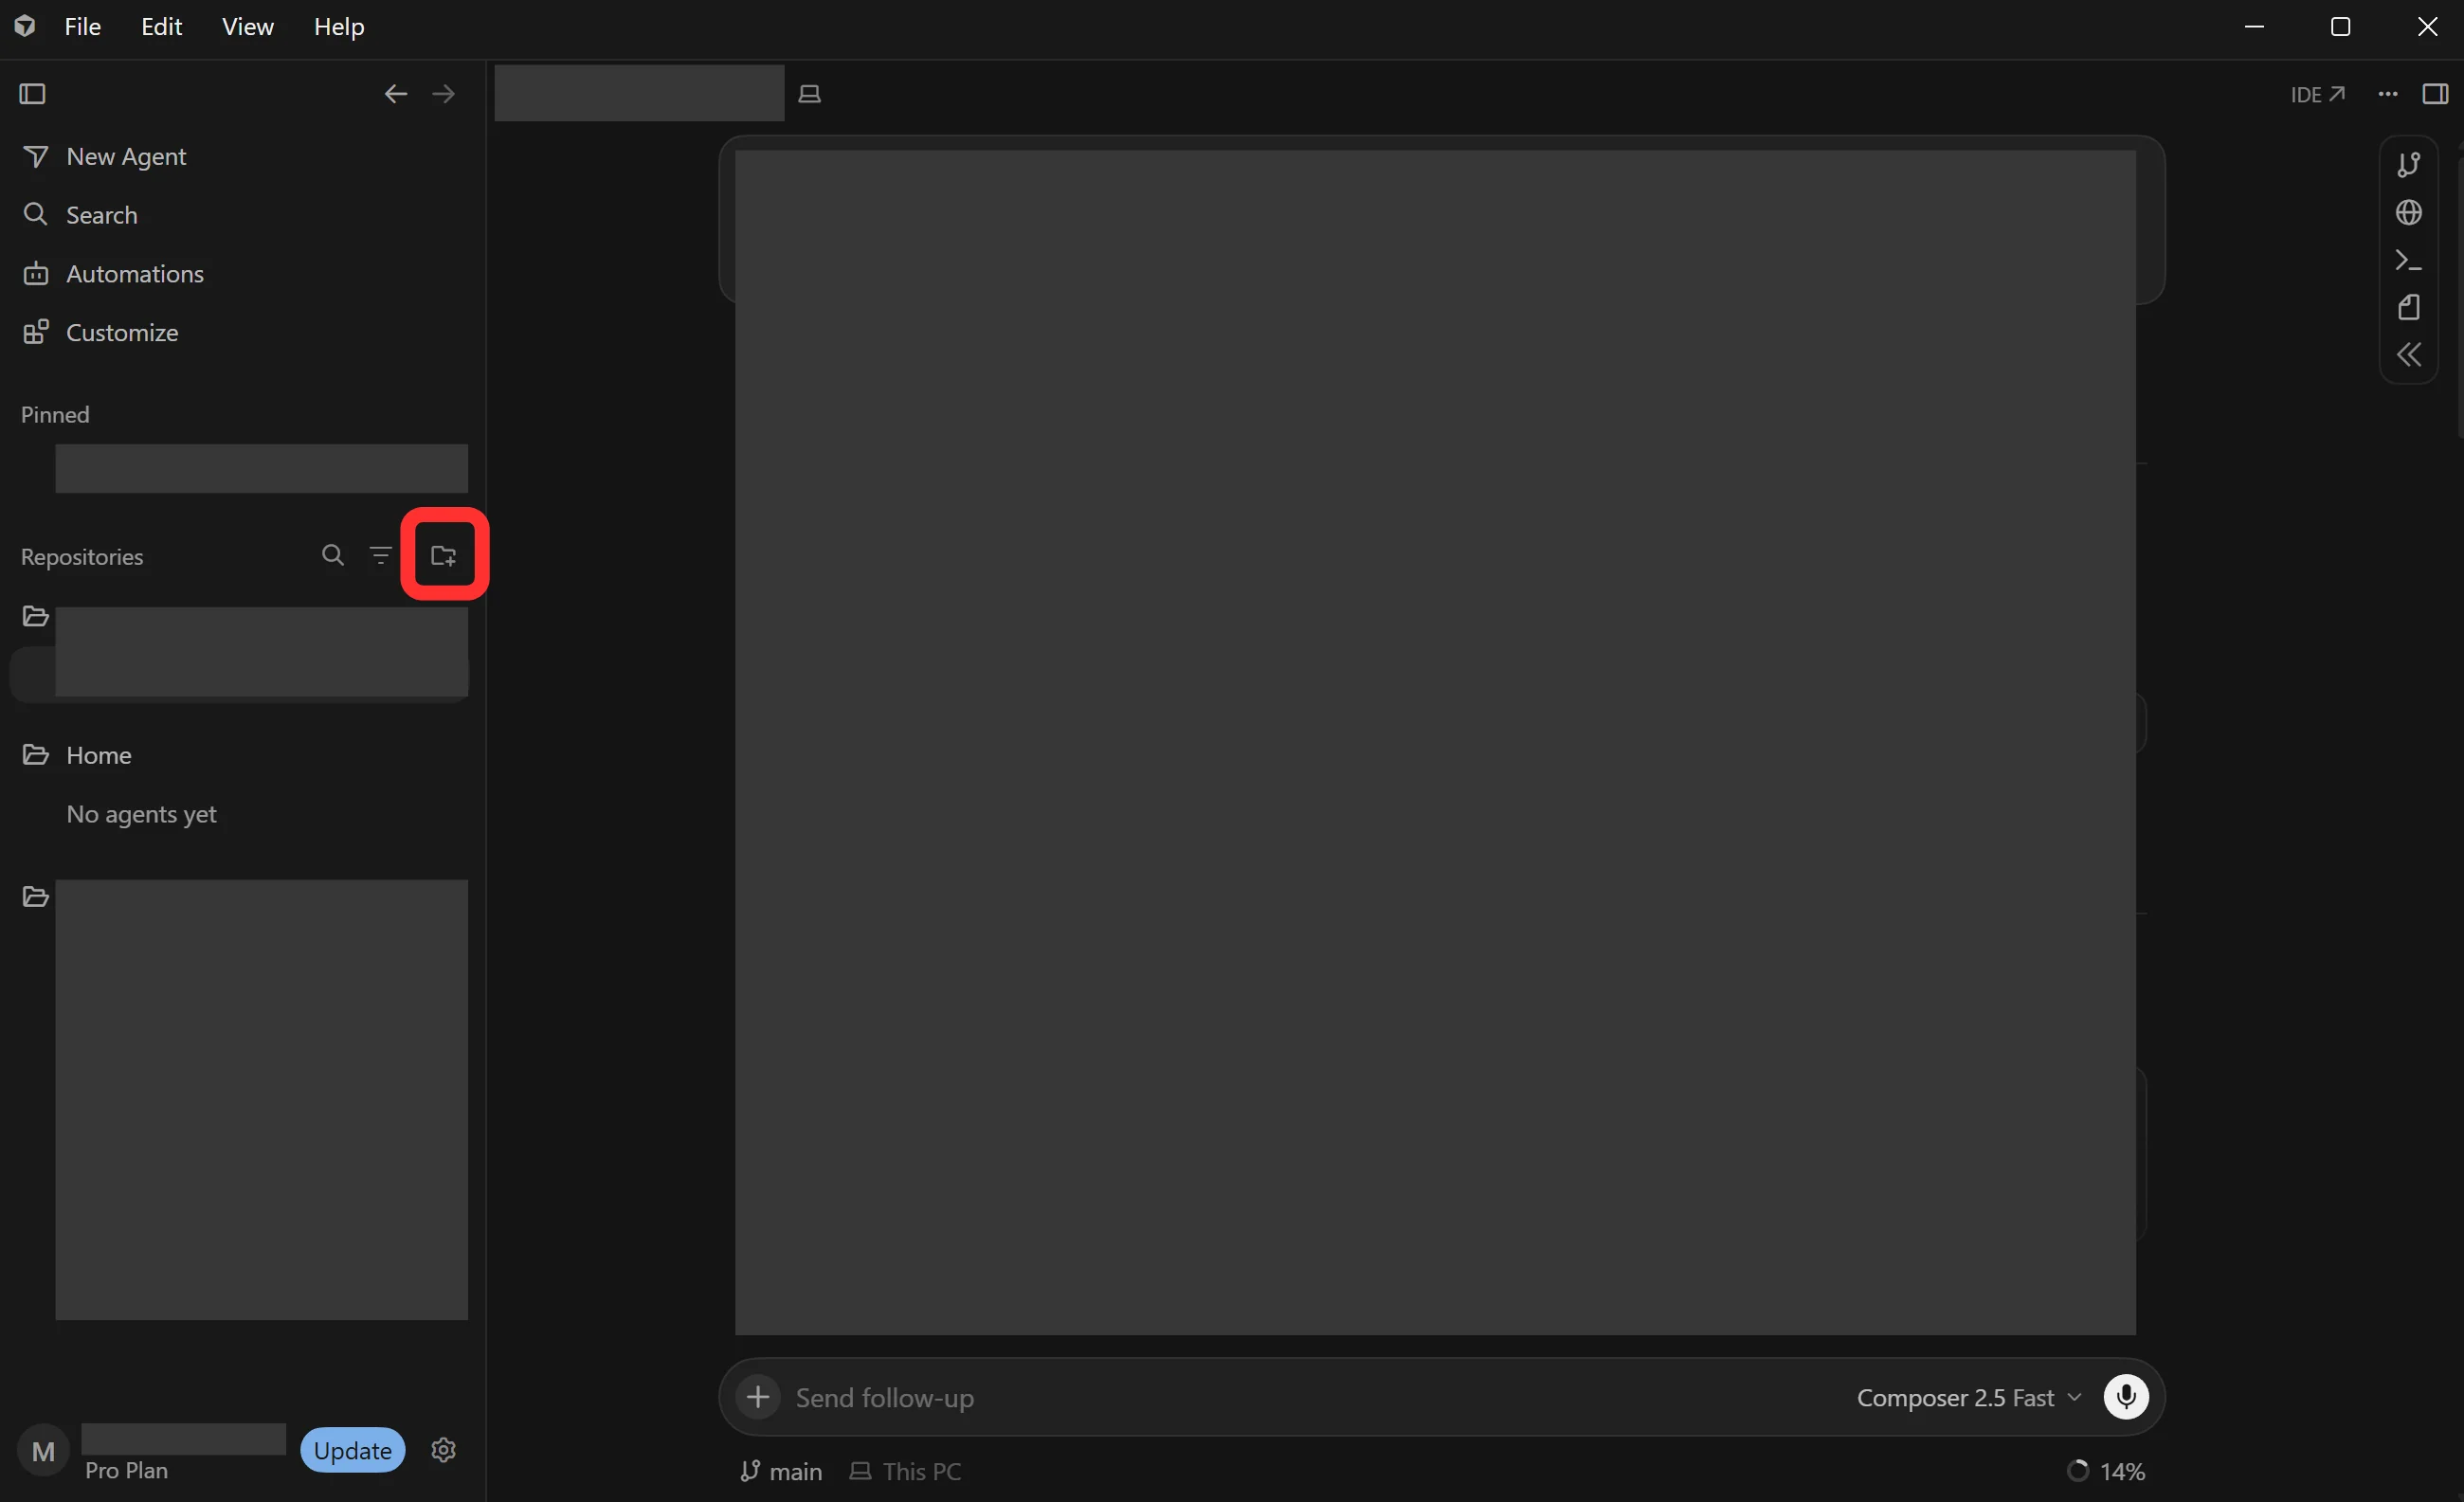
Task: Open the terminal panel icon
Action: (x=2409, y=261)
